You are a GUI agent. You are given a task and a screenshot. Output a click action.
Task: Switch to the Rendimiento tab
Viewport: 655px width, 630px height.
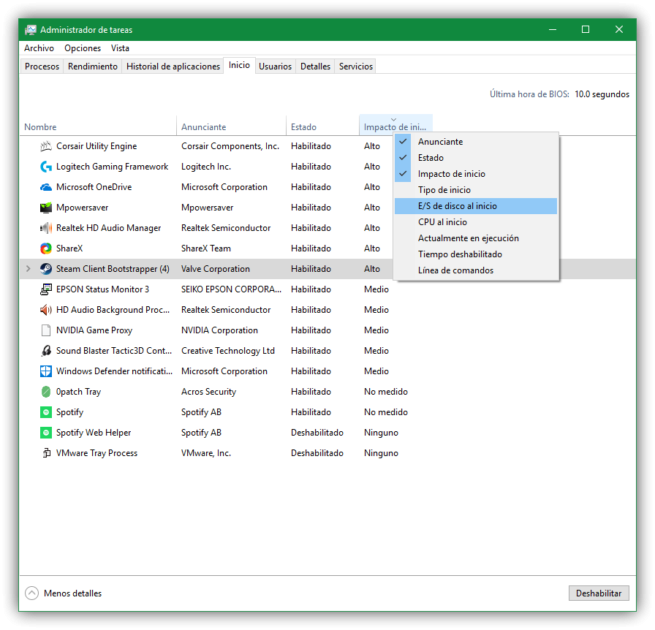click(x=93, y=66)
